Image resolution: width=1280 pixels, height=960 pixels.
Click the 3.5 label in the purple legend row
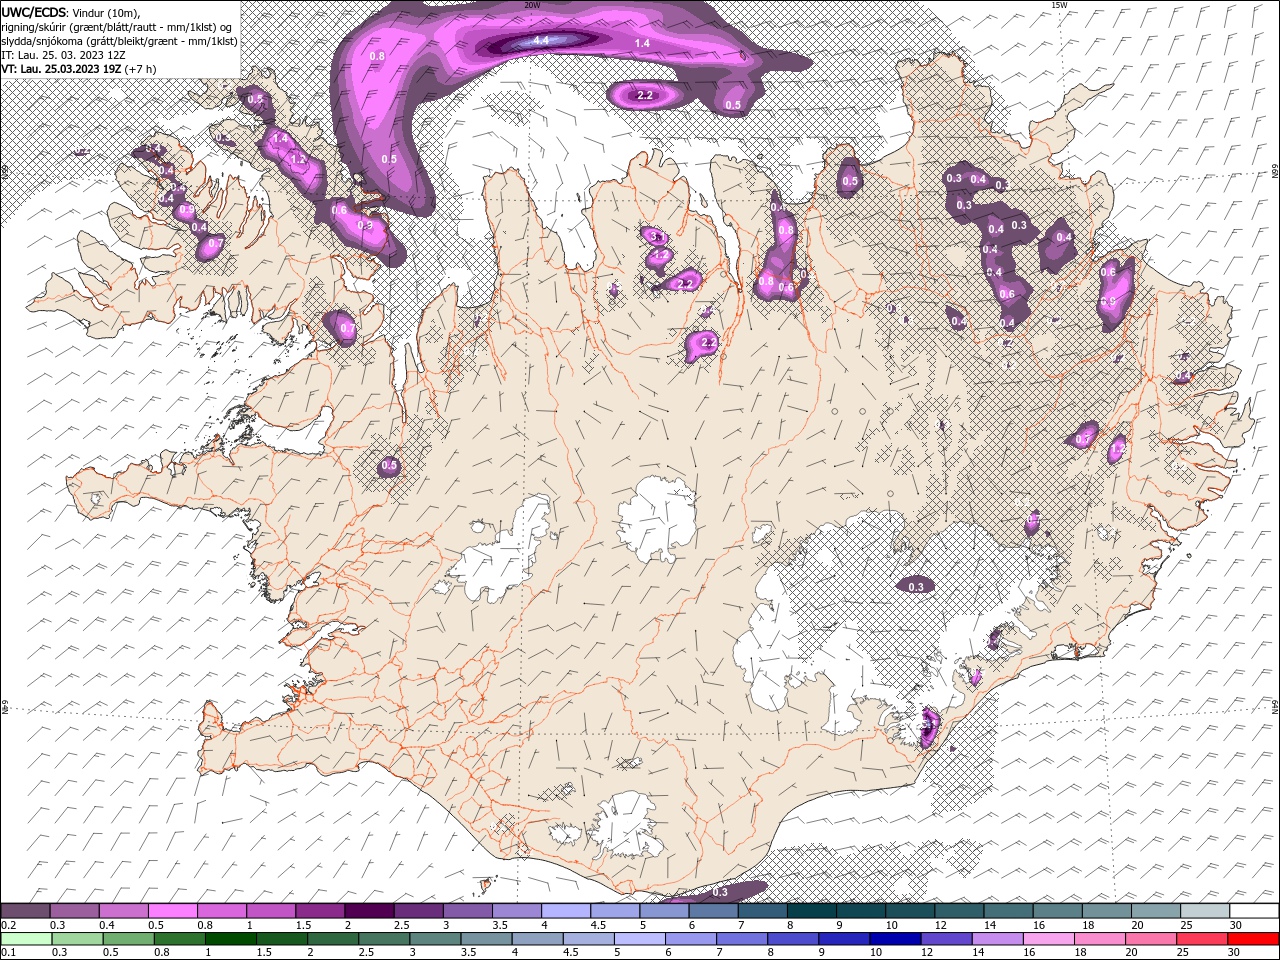click(x=496, y=925)
